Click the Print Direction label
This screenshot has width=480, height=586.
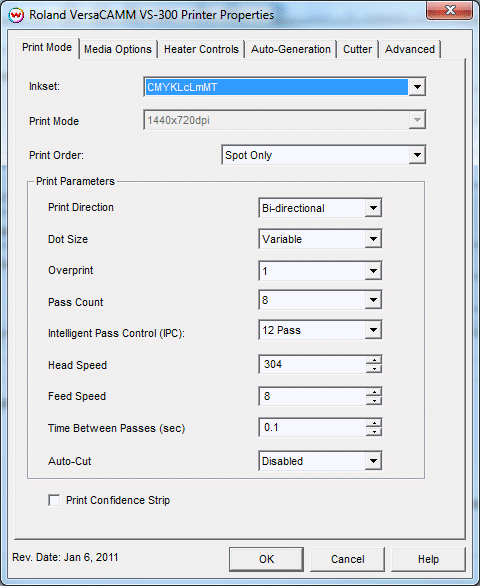[81, 207]
